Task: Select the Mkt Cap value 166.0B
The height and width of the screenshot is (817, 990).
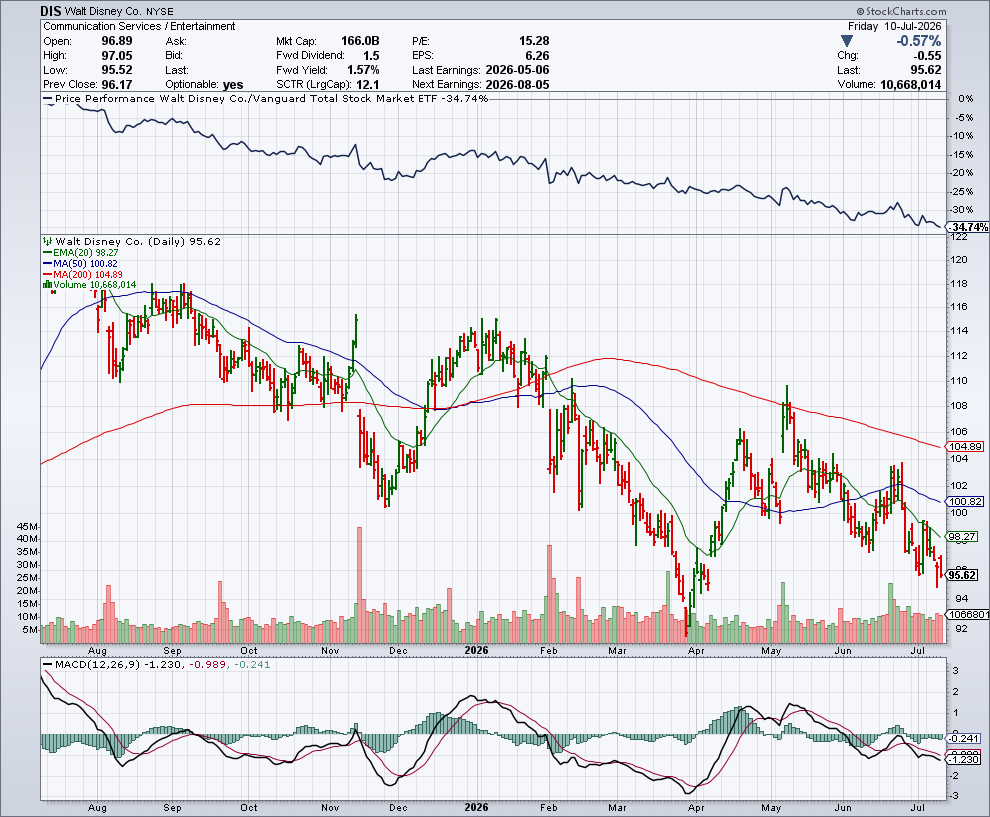Action: pyautogui.click(x=361, y=41)
